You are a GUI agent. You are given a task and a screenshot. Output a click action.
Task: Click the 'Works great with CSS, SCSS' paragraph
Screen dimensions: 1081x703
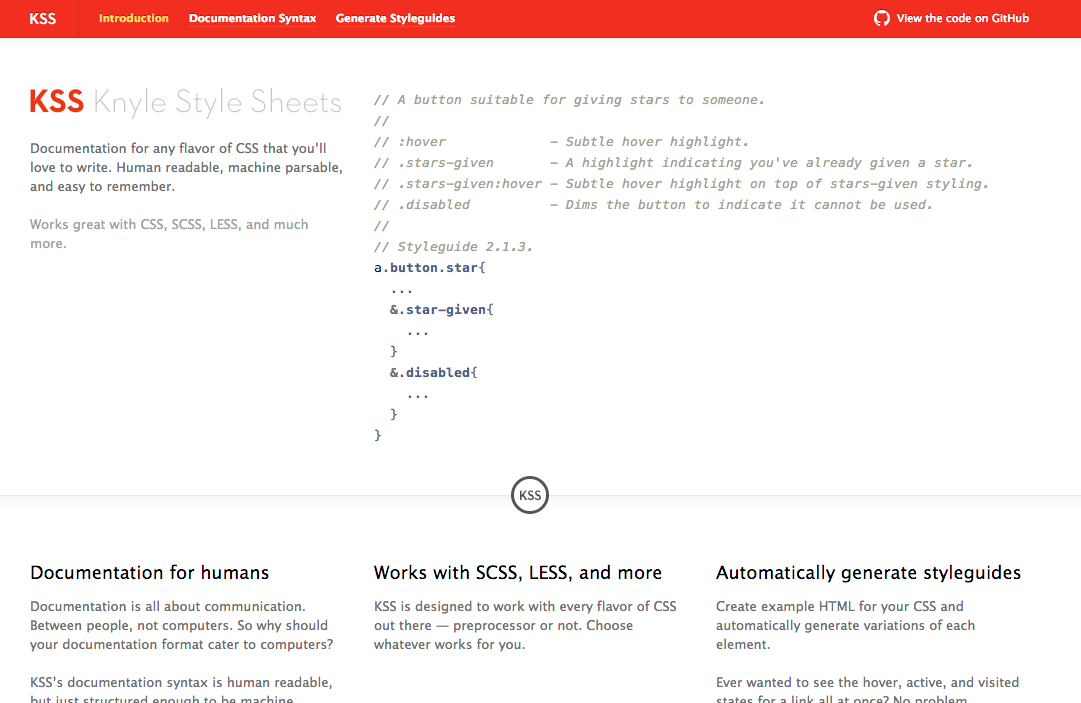coord(169,233)
